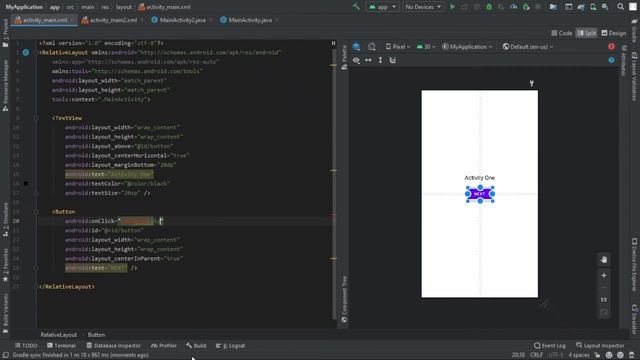This screenshot has width=640, height=360.
Task: Switch to Split view mode
Action: click(587, 33)
